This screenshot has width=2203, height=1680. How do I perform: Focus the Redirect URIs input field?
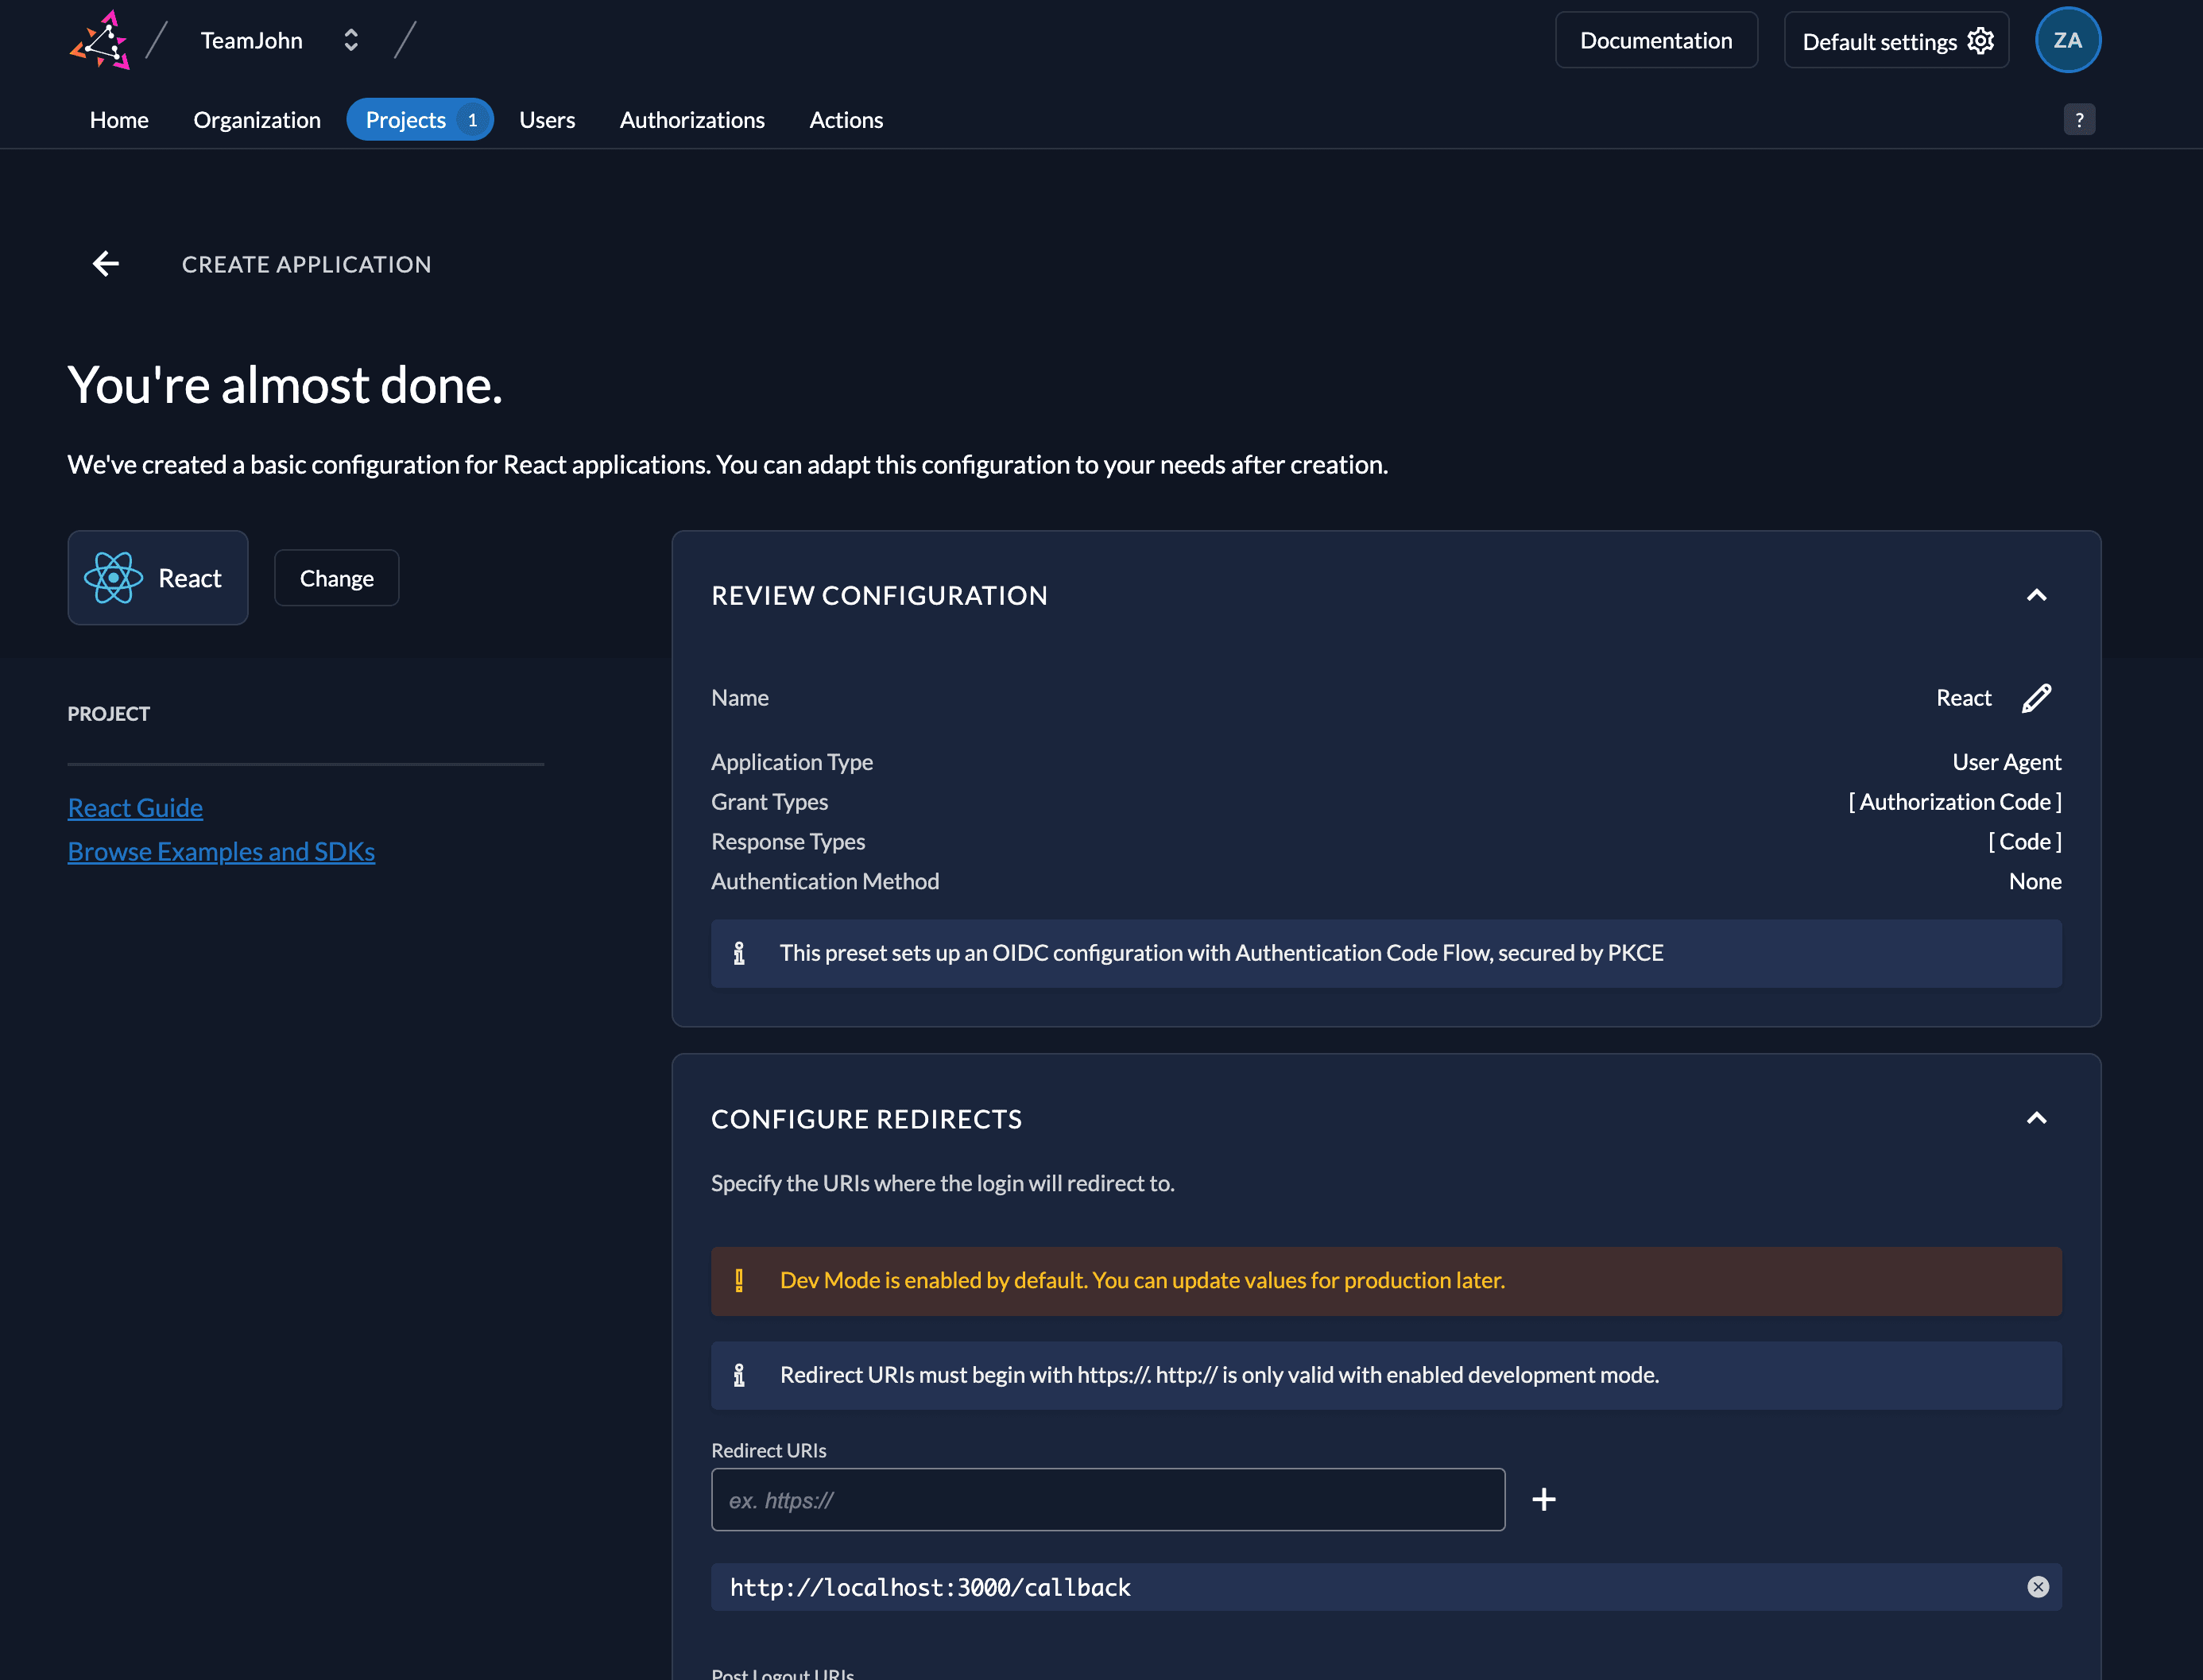coord(1107,1499)
